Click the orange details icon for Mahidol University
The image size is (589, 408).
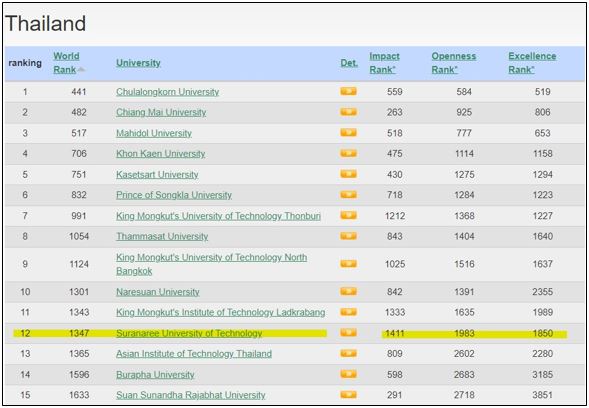click(x=348, y=133)
